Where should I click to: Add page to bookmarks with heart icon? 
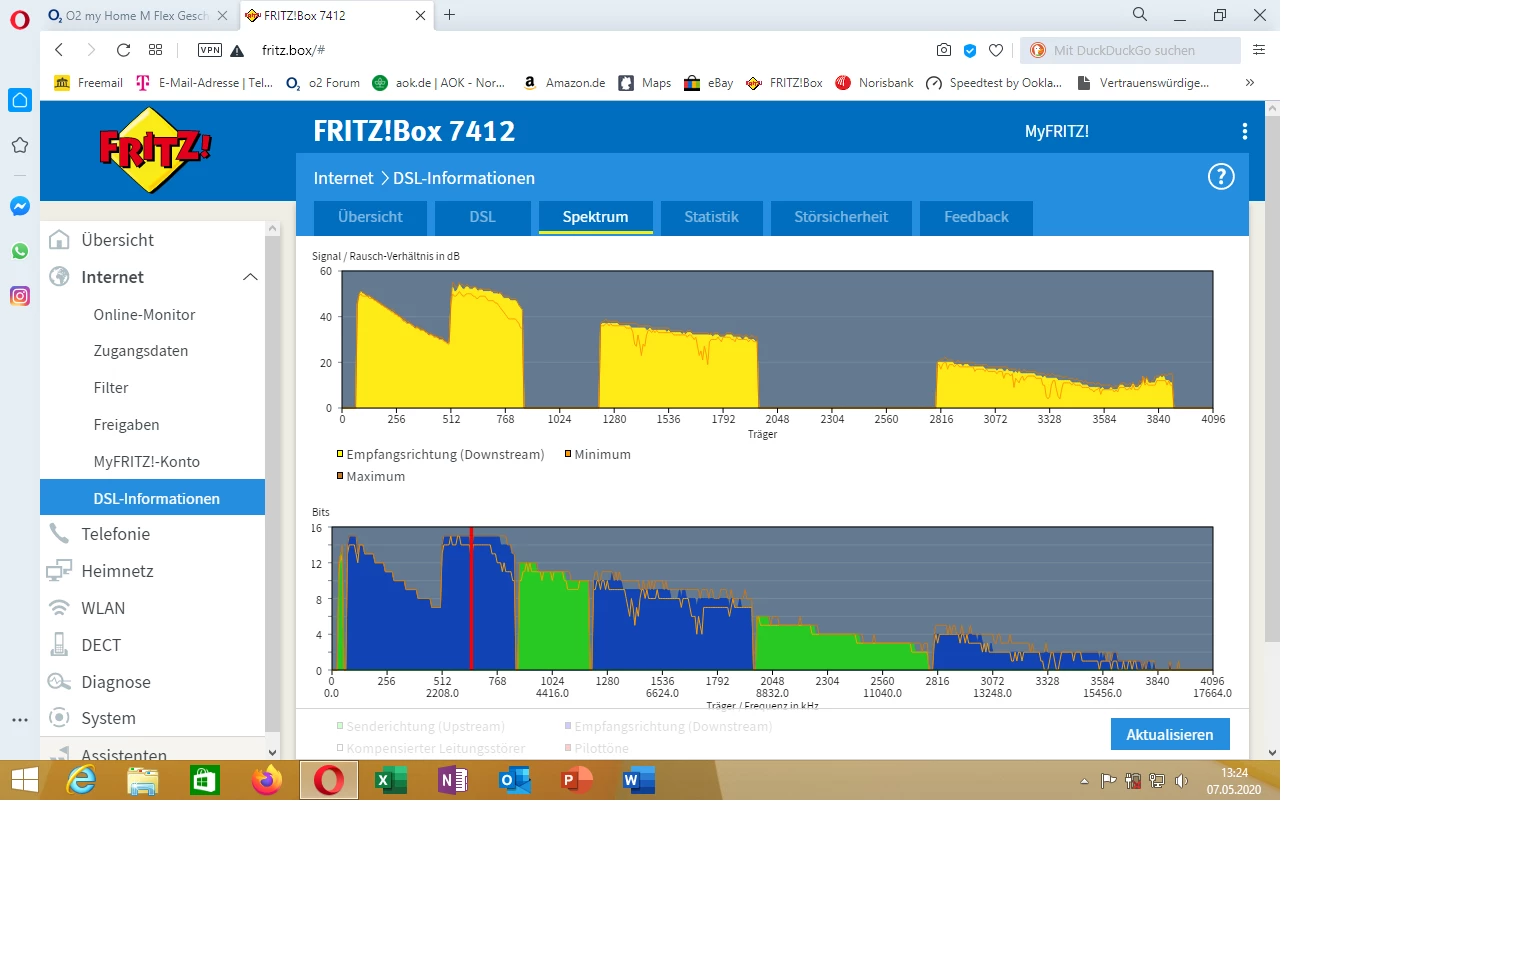pyautogui.click(x=996, y=50)
